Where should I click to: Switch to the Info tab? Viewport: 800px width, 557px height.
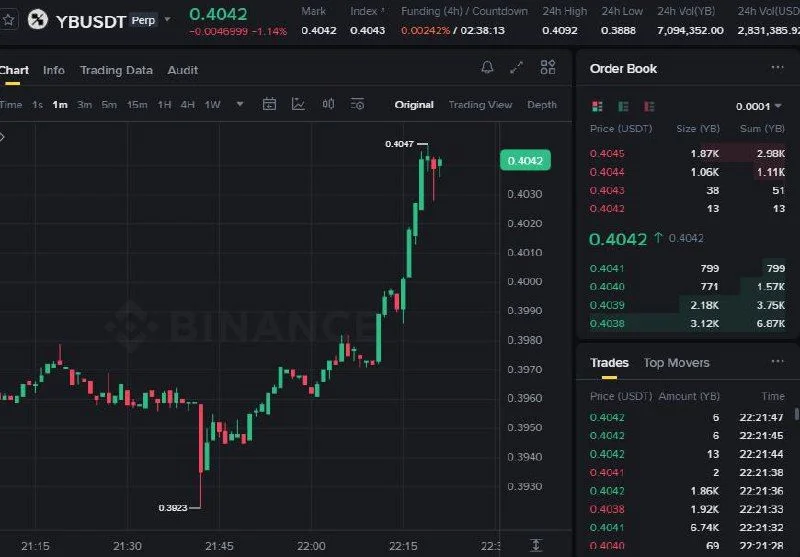point(54,70)
